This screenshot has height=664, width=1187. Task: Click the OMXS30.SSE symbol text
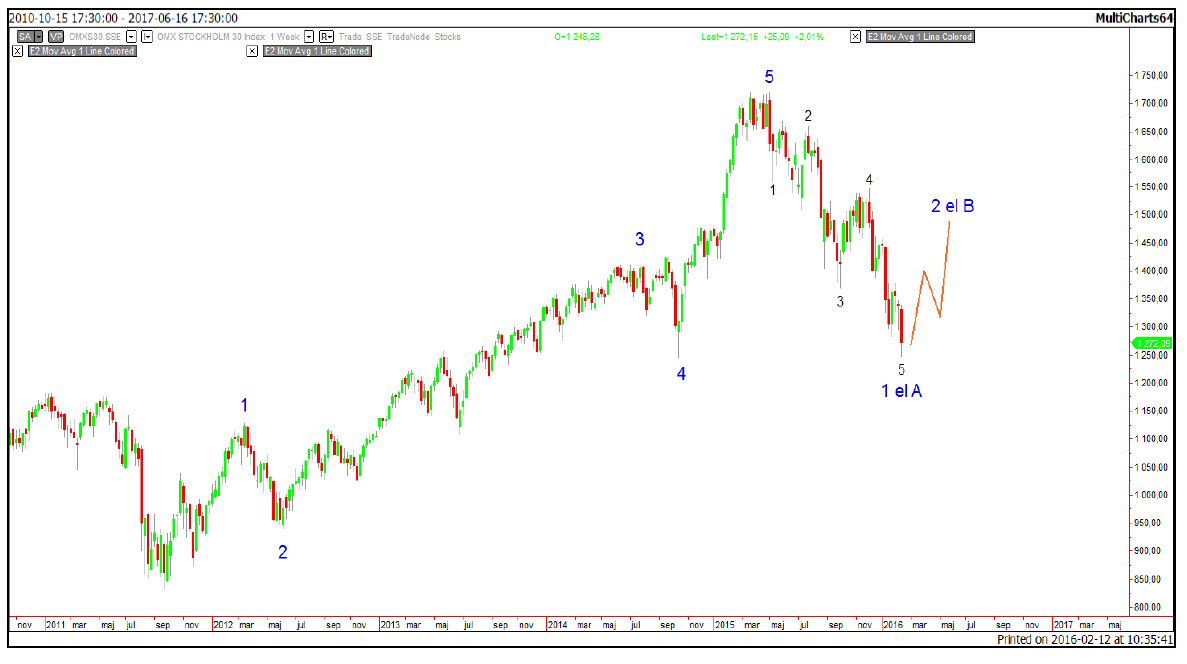tap(95, 36)
